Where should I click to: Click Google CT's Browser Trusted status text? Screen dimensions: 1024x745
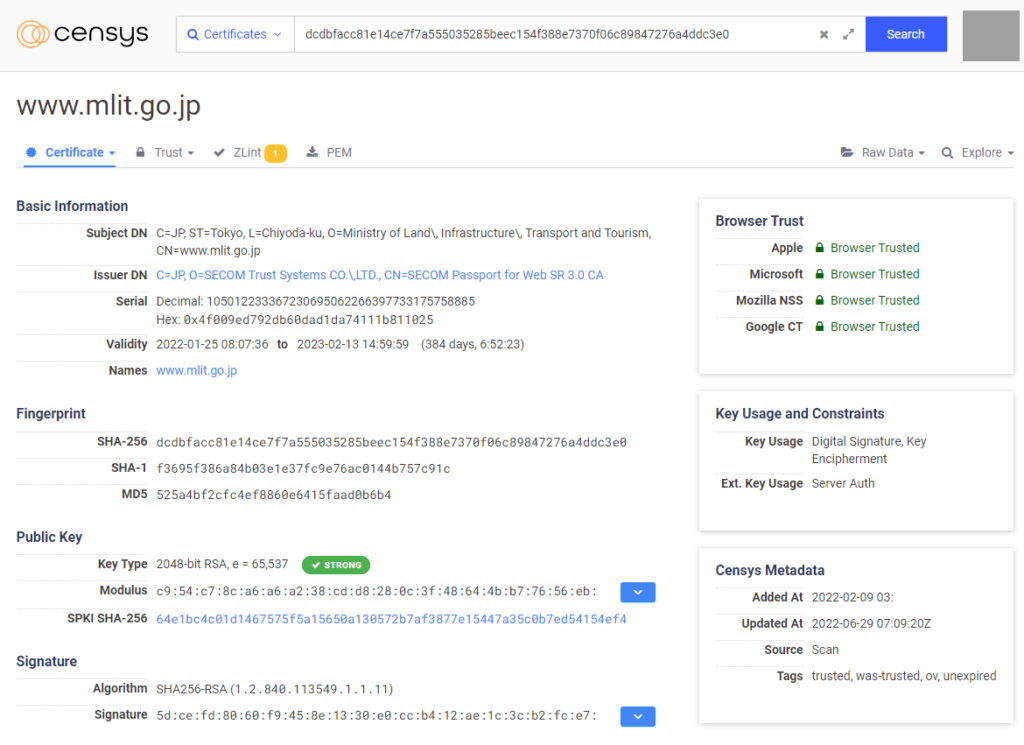coord(874,326)
